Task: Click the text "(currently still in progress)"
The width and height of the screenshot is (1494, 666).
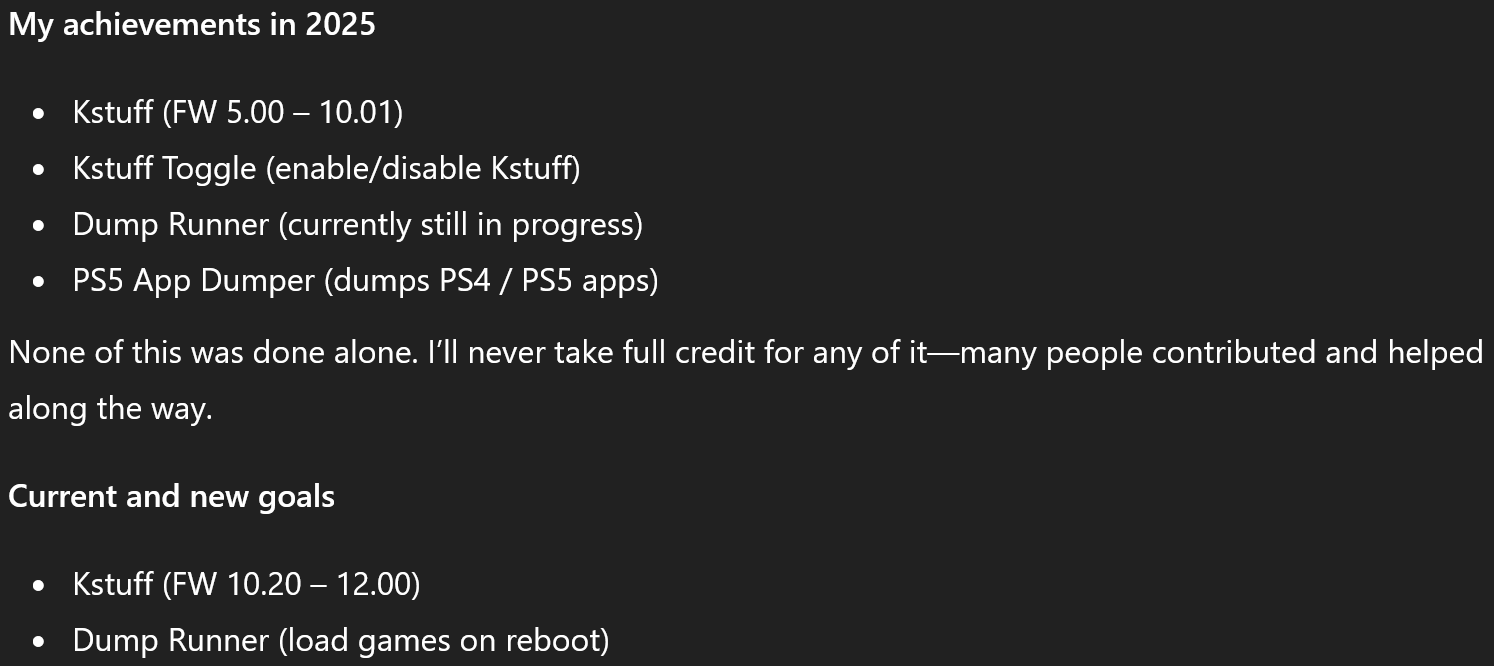Action: (460, 224)
